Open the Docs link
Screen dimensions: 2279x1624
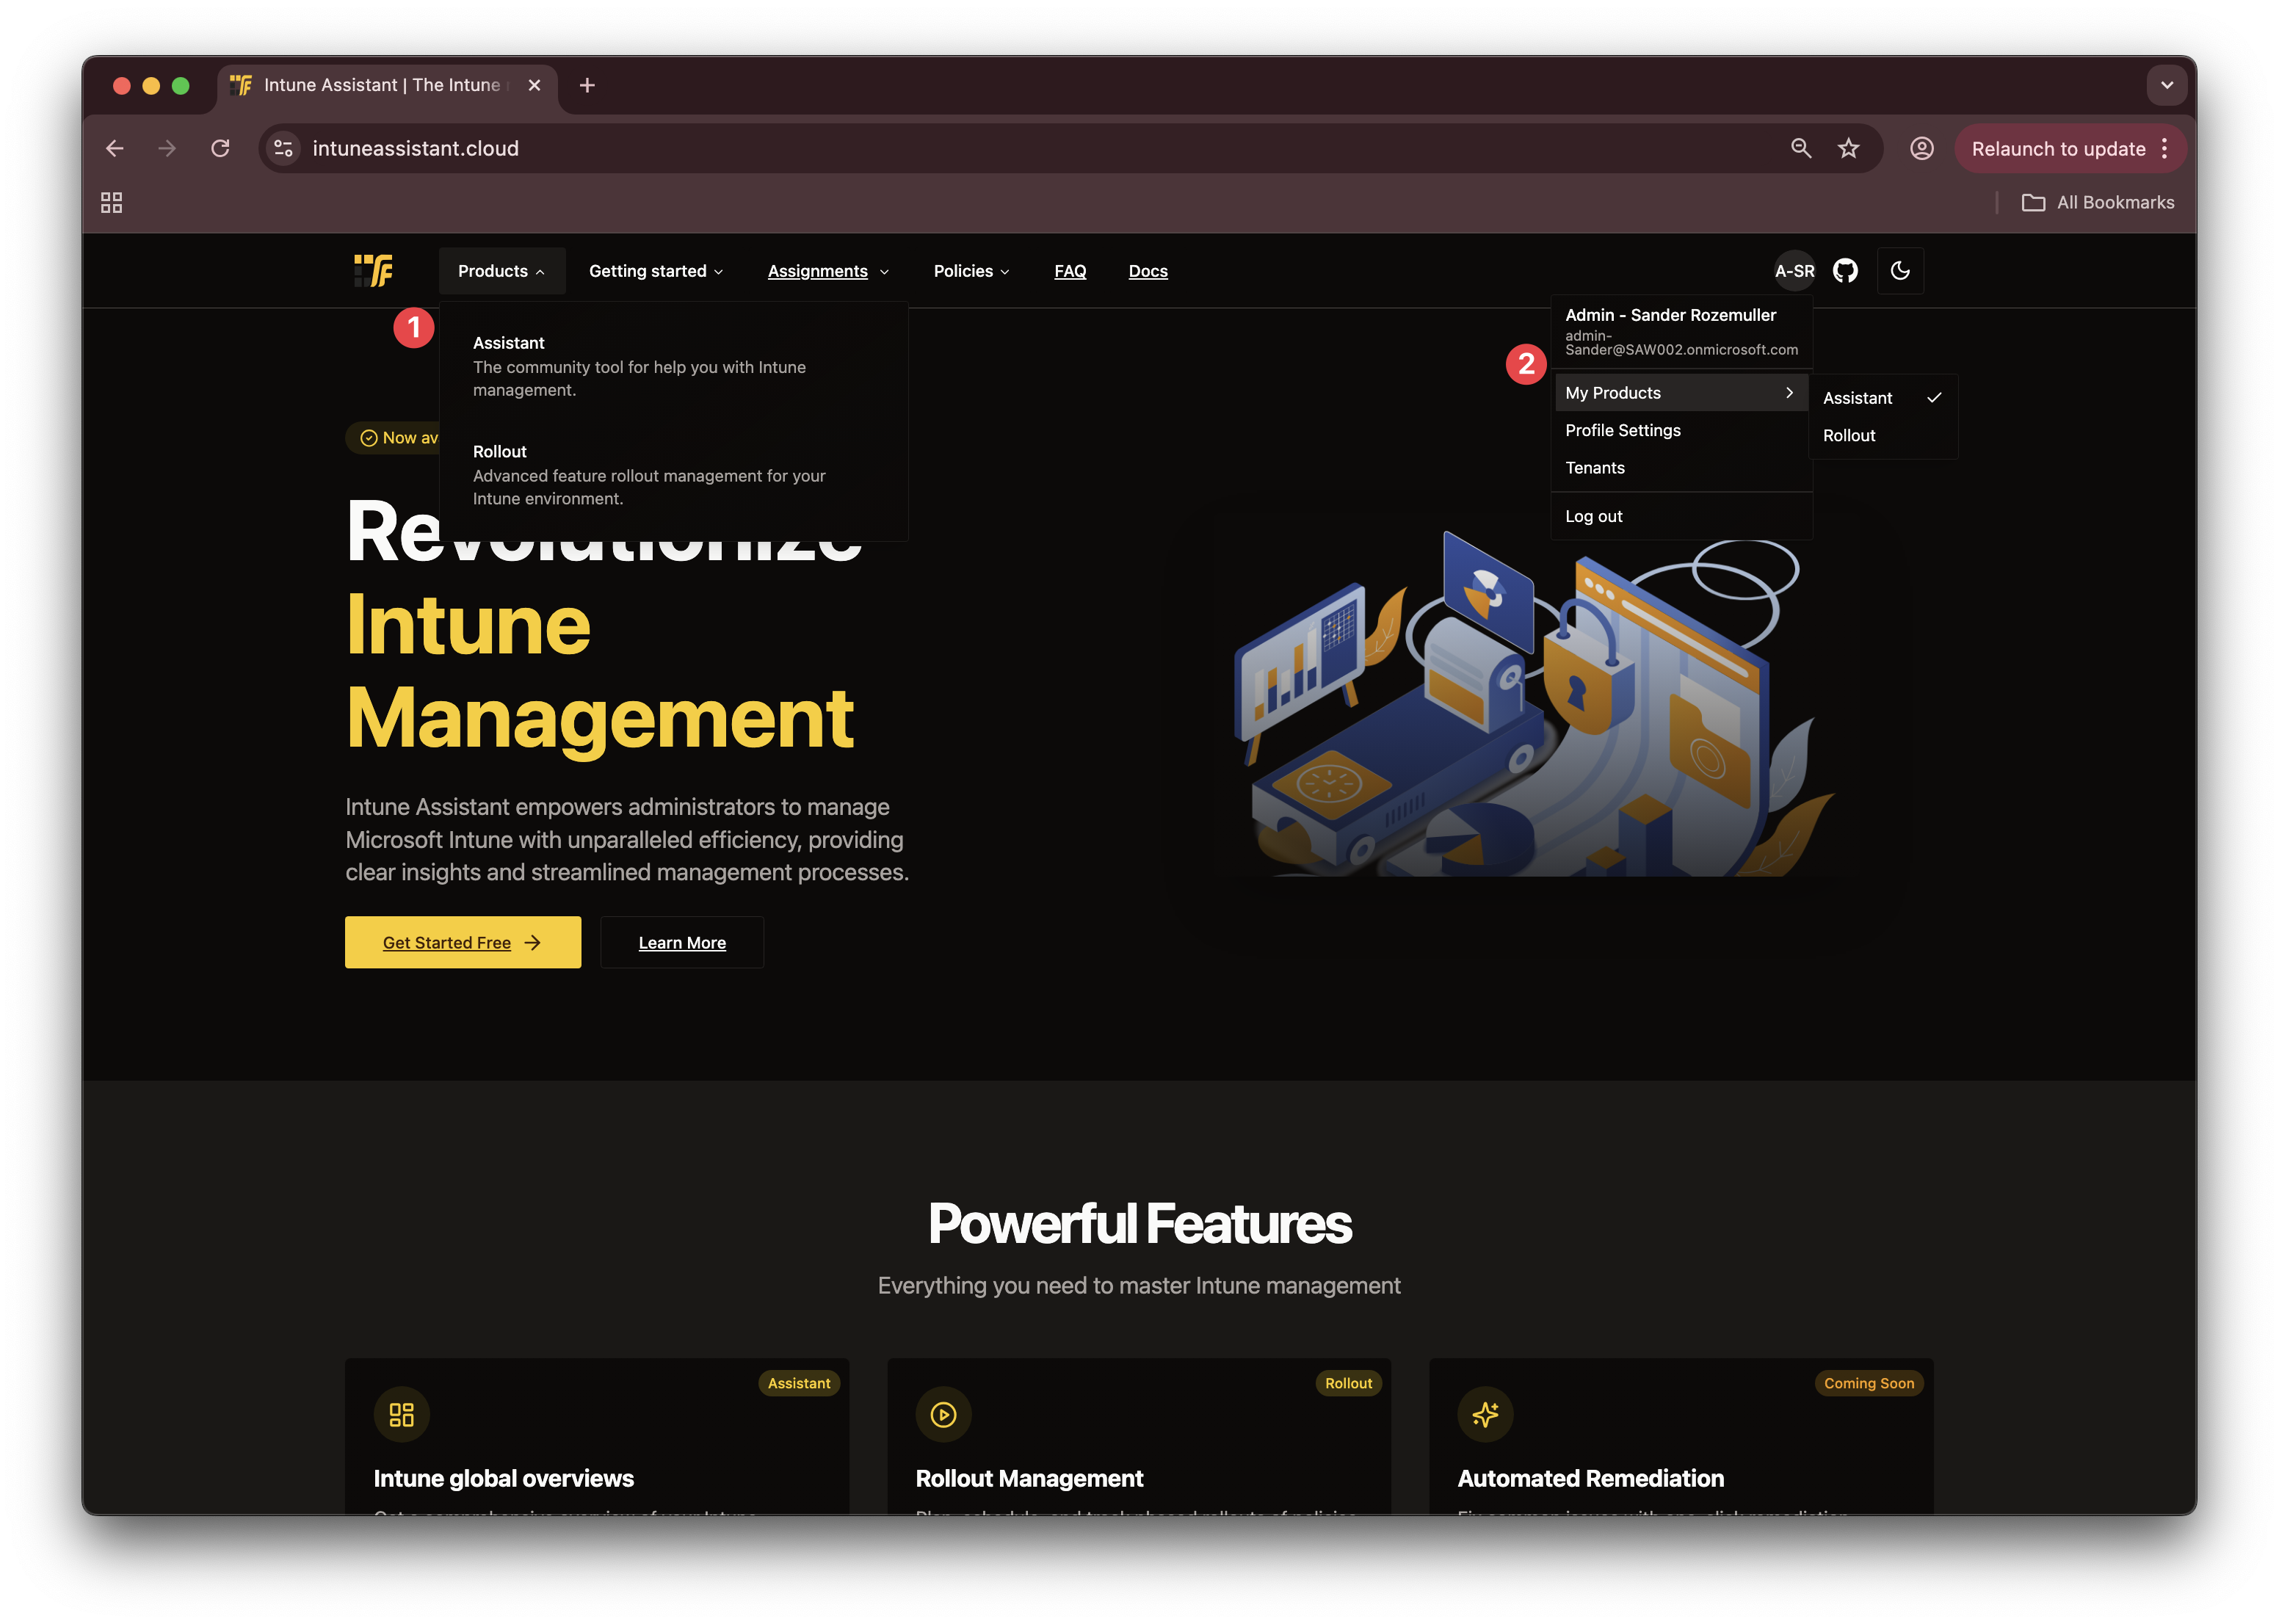[1148, 271]
